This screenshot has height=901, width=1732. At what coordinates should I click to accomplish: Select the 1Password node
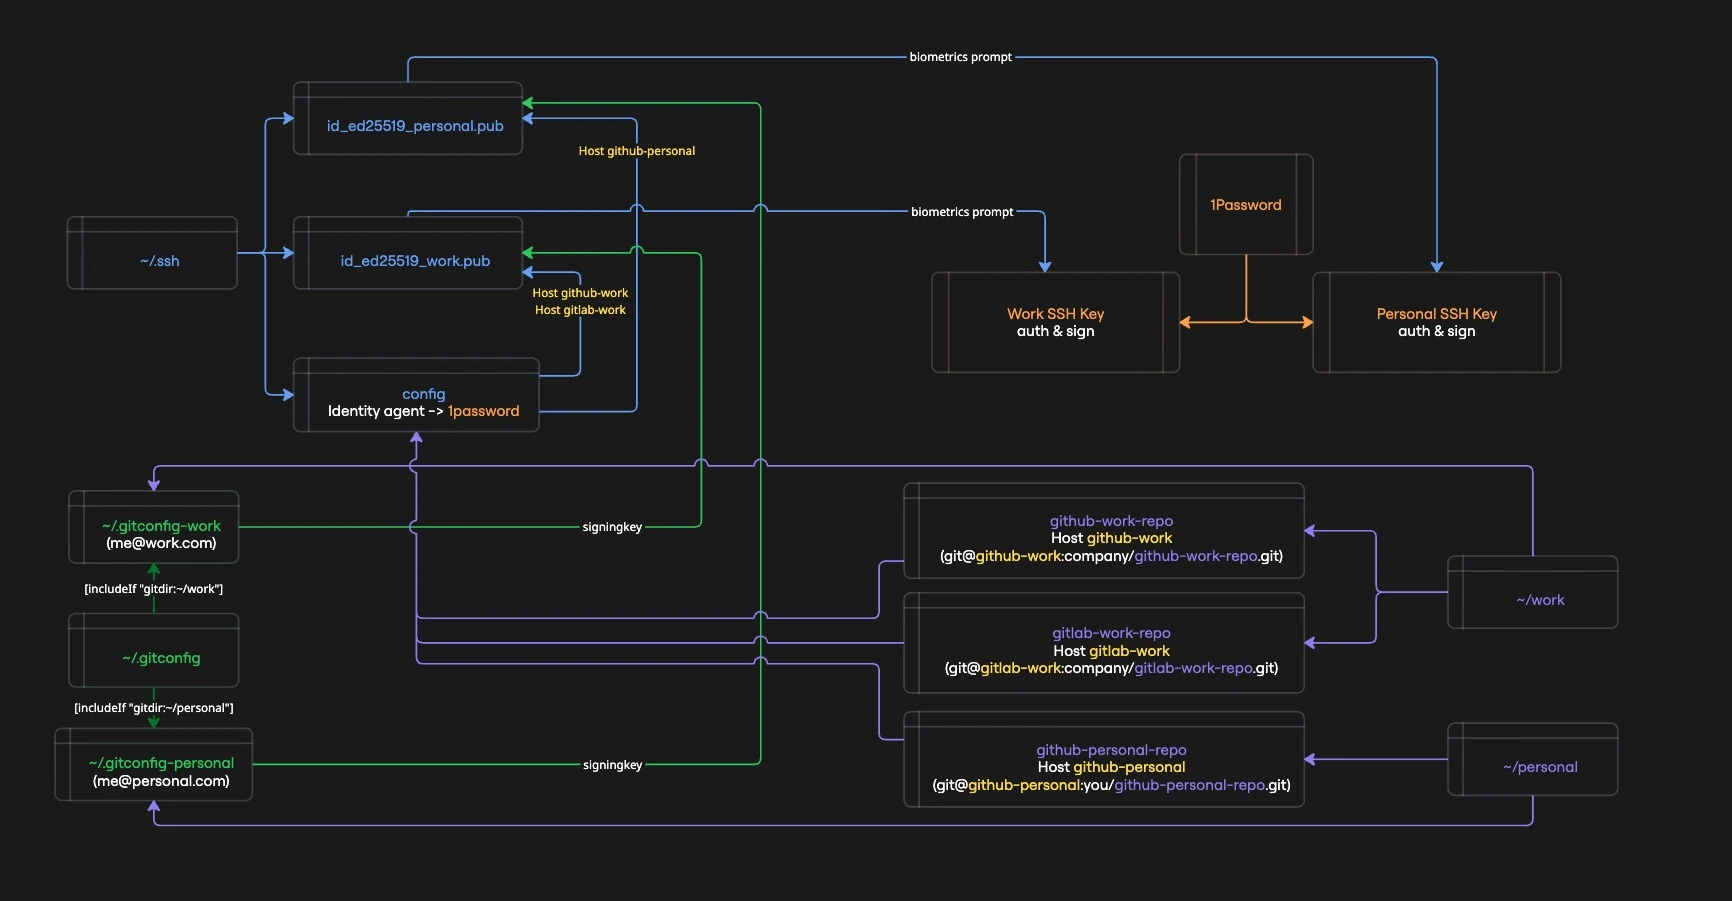coord(1246,204)
